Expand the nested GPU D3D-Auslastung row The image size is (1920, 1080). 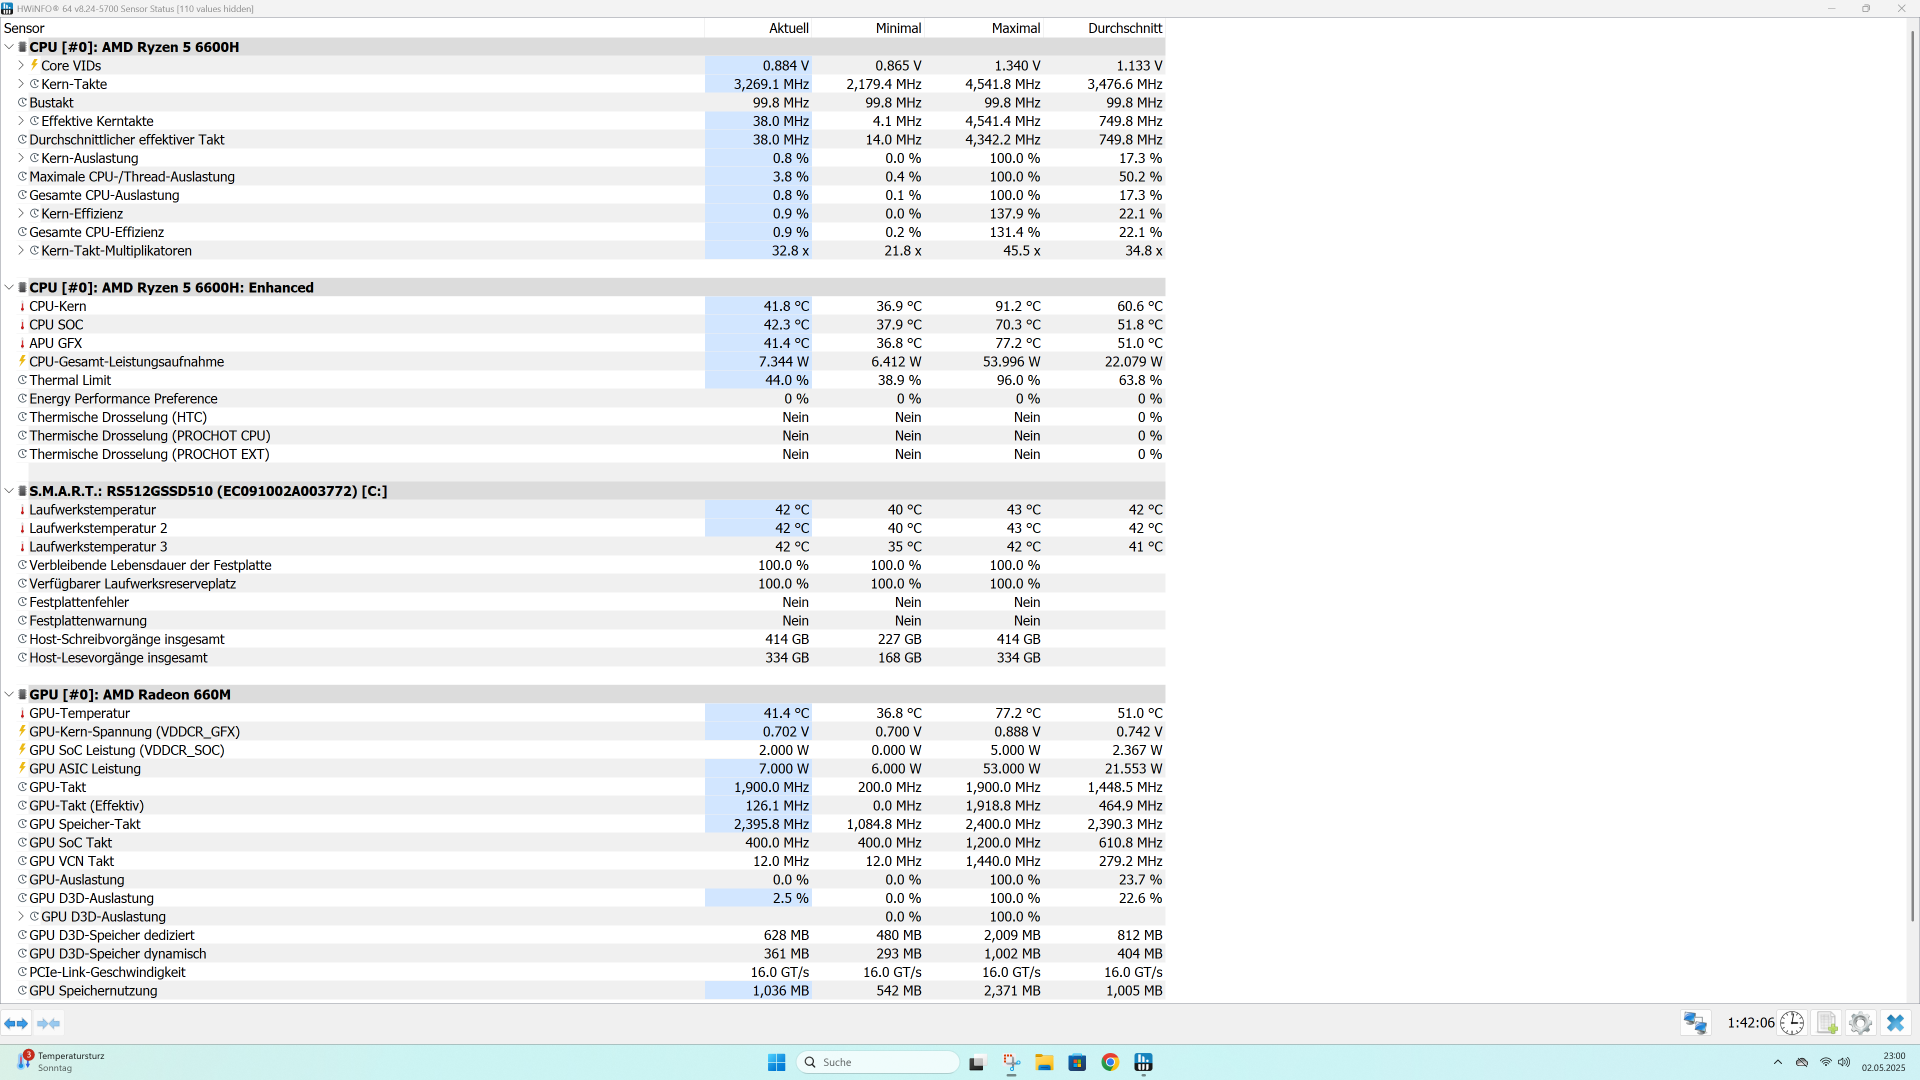pyautogui.click(x=21, y=916)
